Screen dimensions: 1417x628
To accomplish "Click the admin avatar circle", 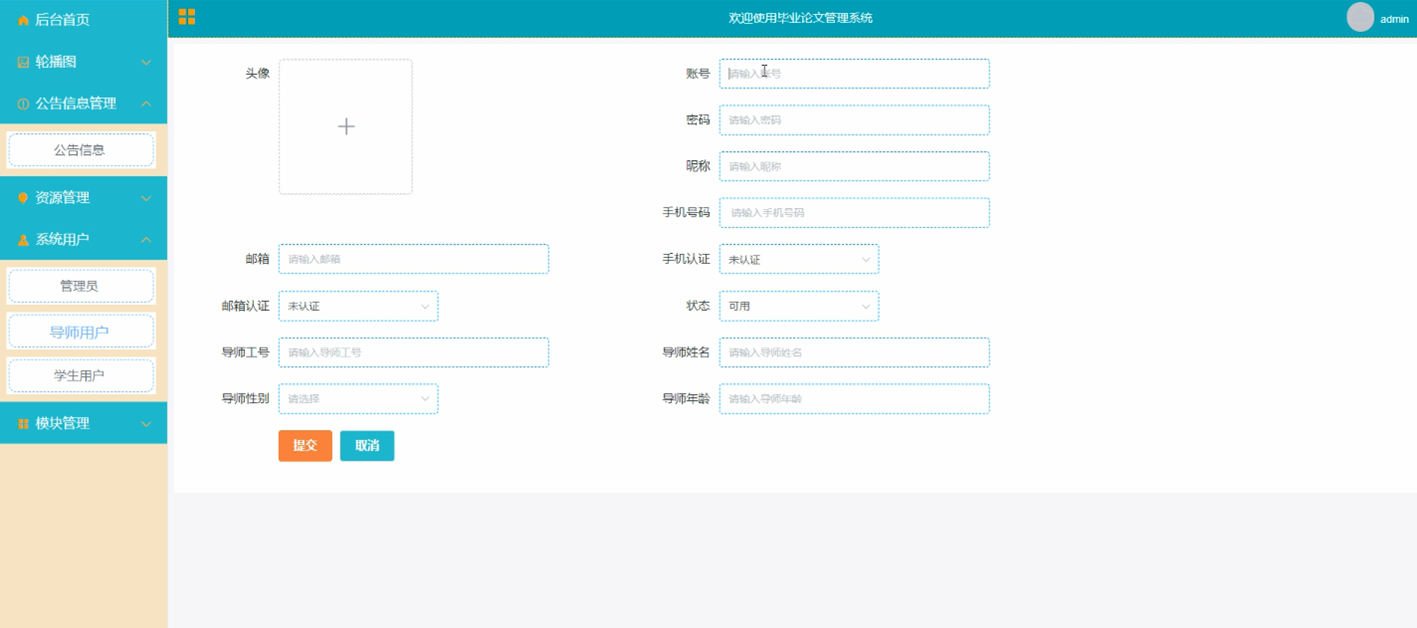I will click(1360, 17).
